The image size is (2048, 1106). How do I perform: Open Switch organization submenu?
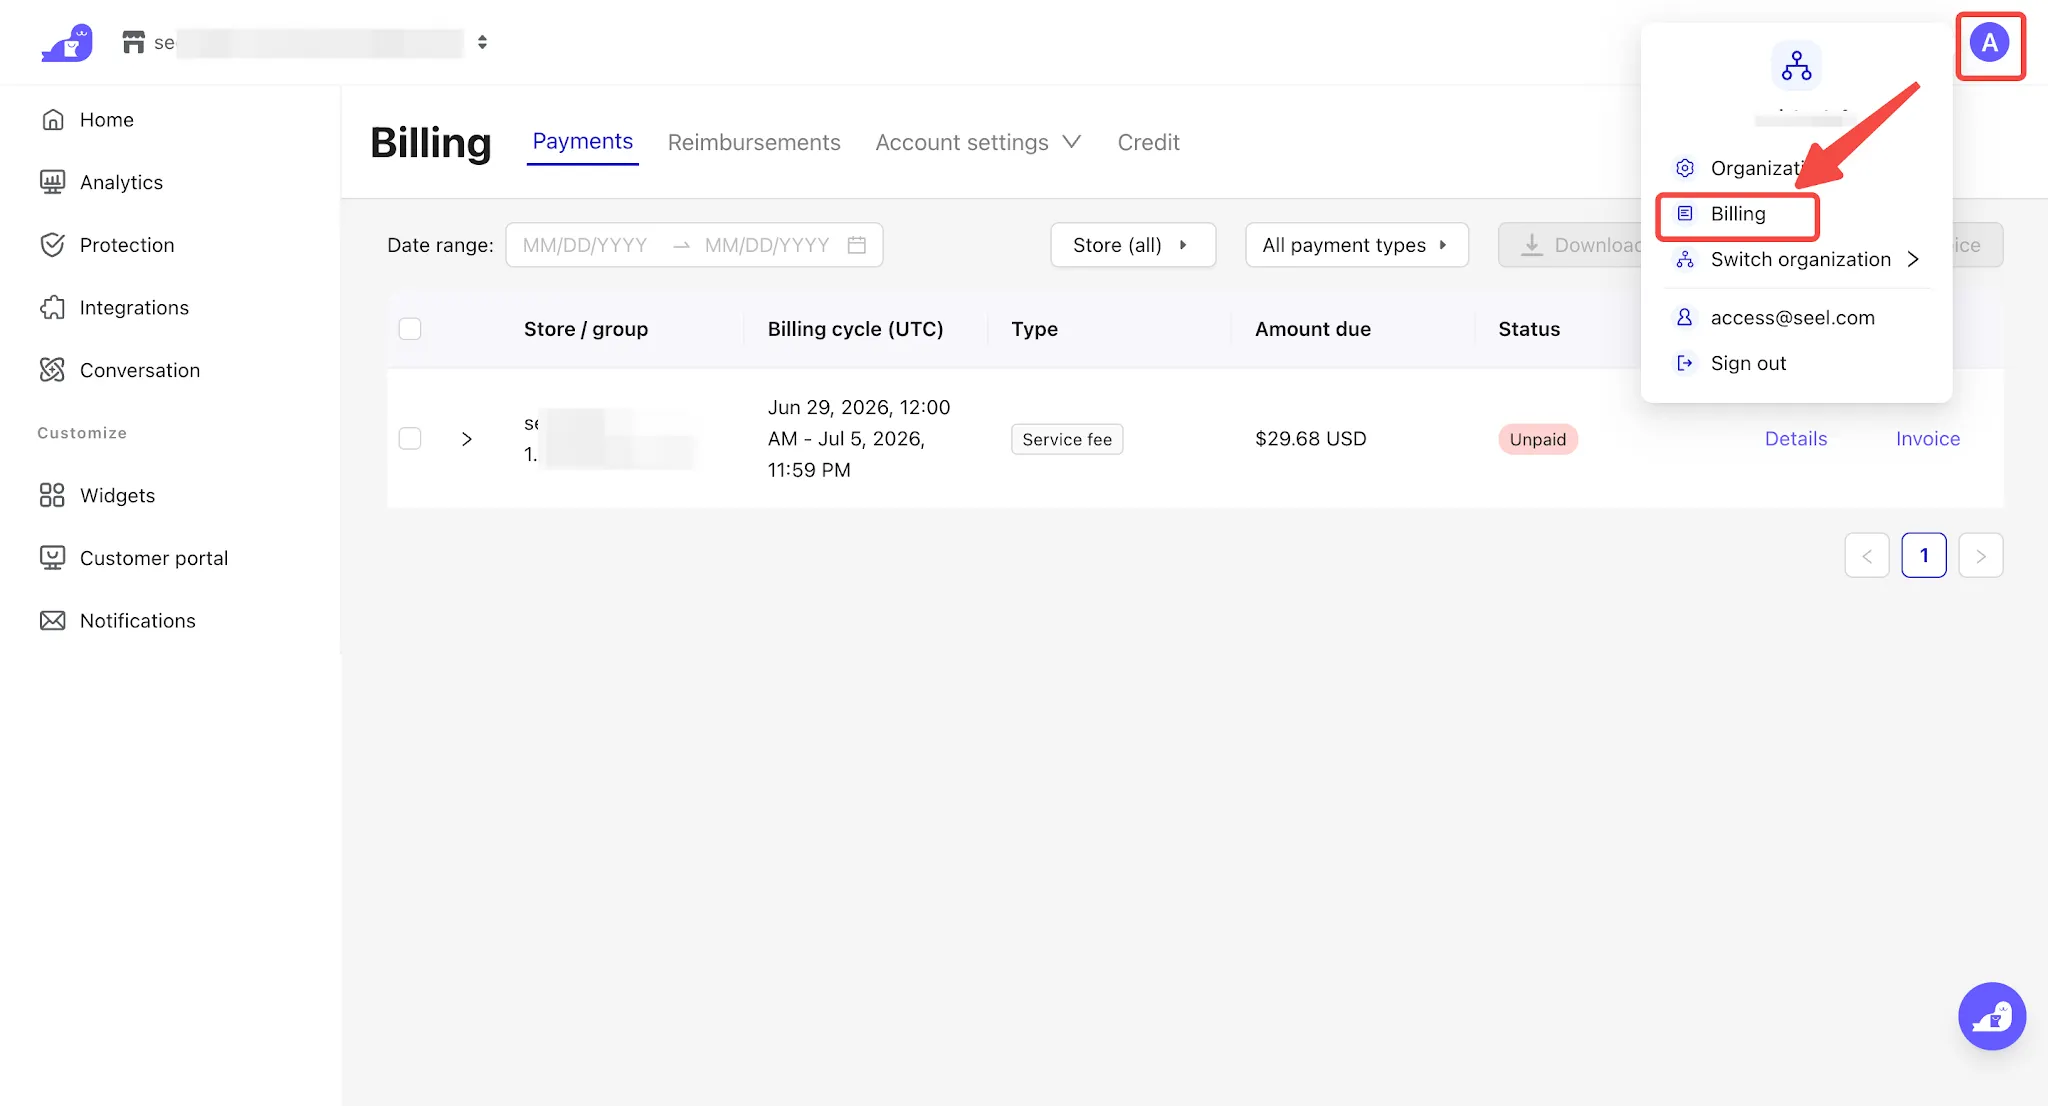coord(1797,260)
